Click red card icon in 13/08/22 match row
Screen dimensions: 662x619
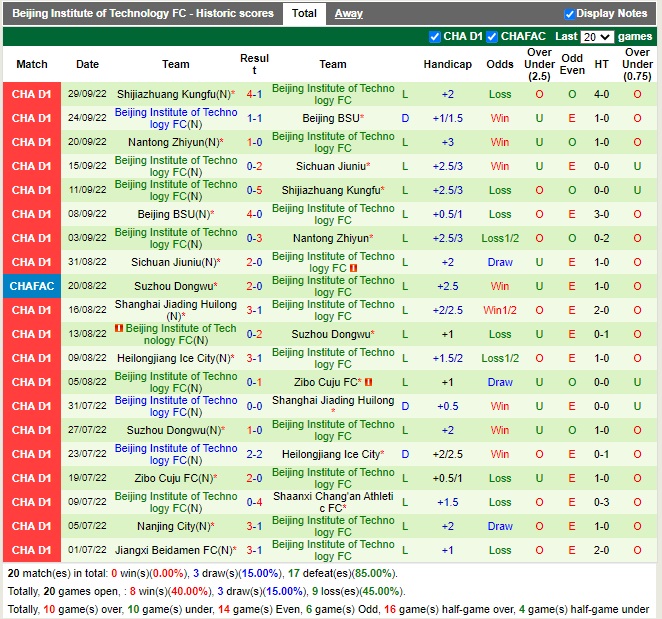pos(119,328)
